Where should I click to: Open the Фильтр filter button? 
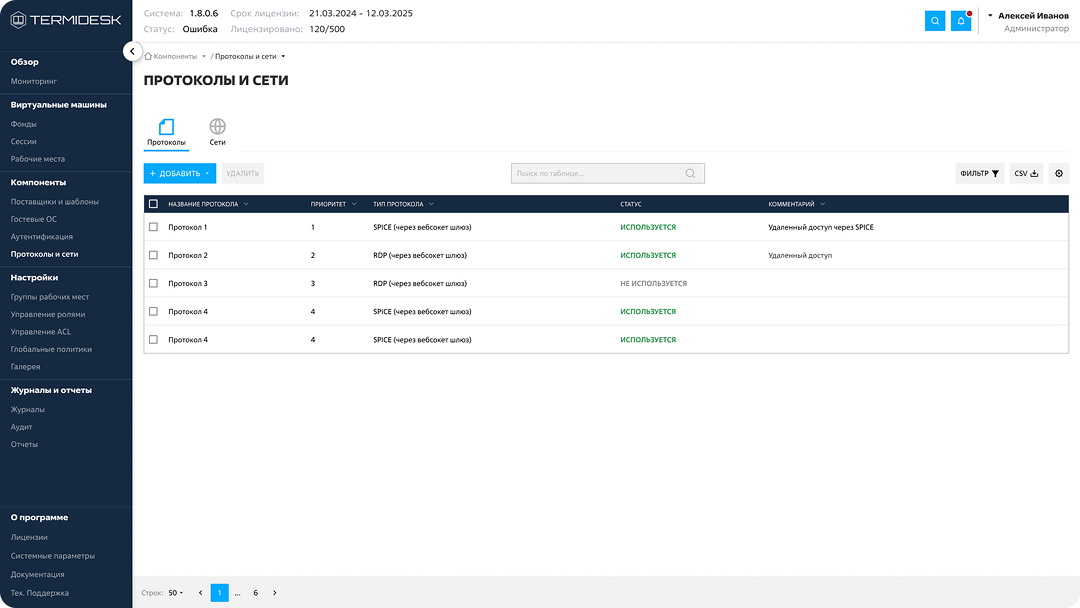[x=979, y=174]
